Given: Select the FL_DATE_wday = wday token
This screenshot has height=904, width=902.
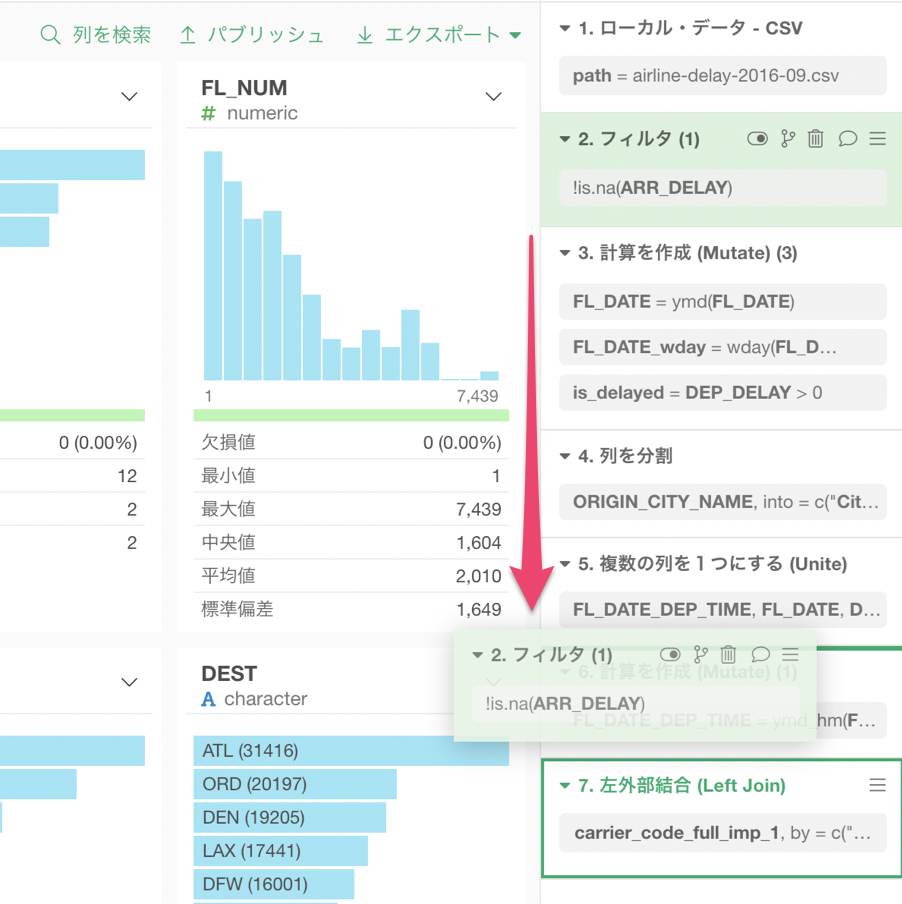Looking at the screenshot, I should [723, 347].
